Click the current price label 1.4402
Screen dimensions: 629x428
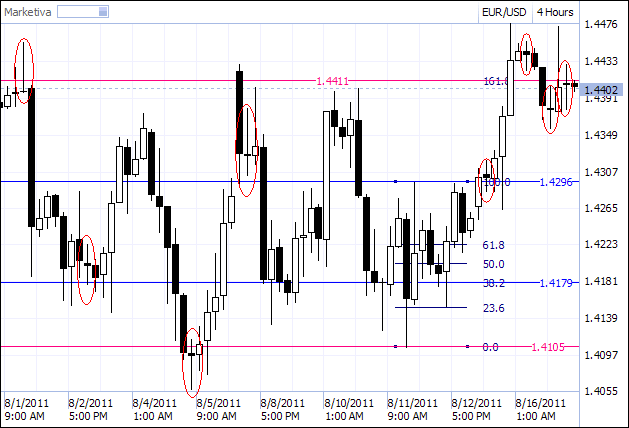[x=601, y=89]
